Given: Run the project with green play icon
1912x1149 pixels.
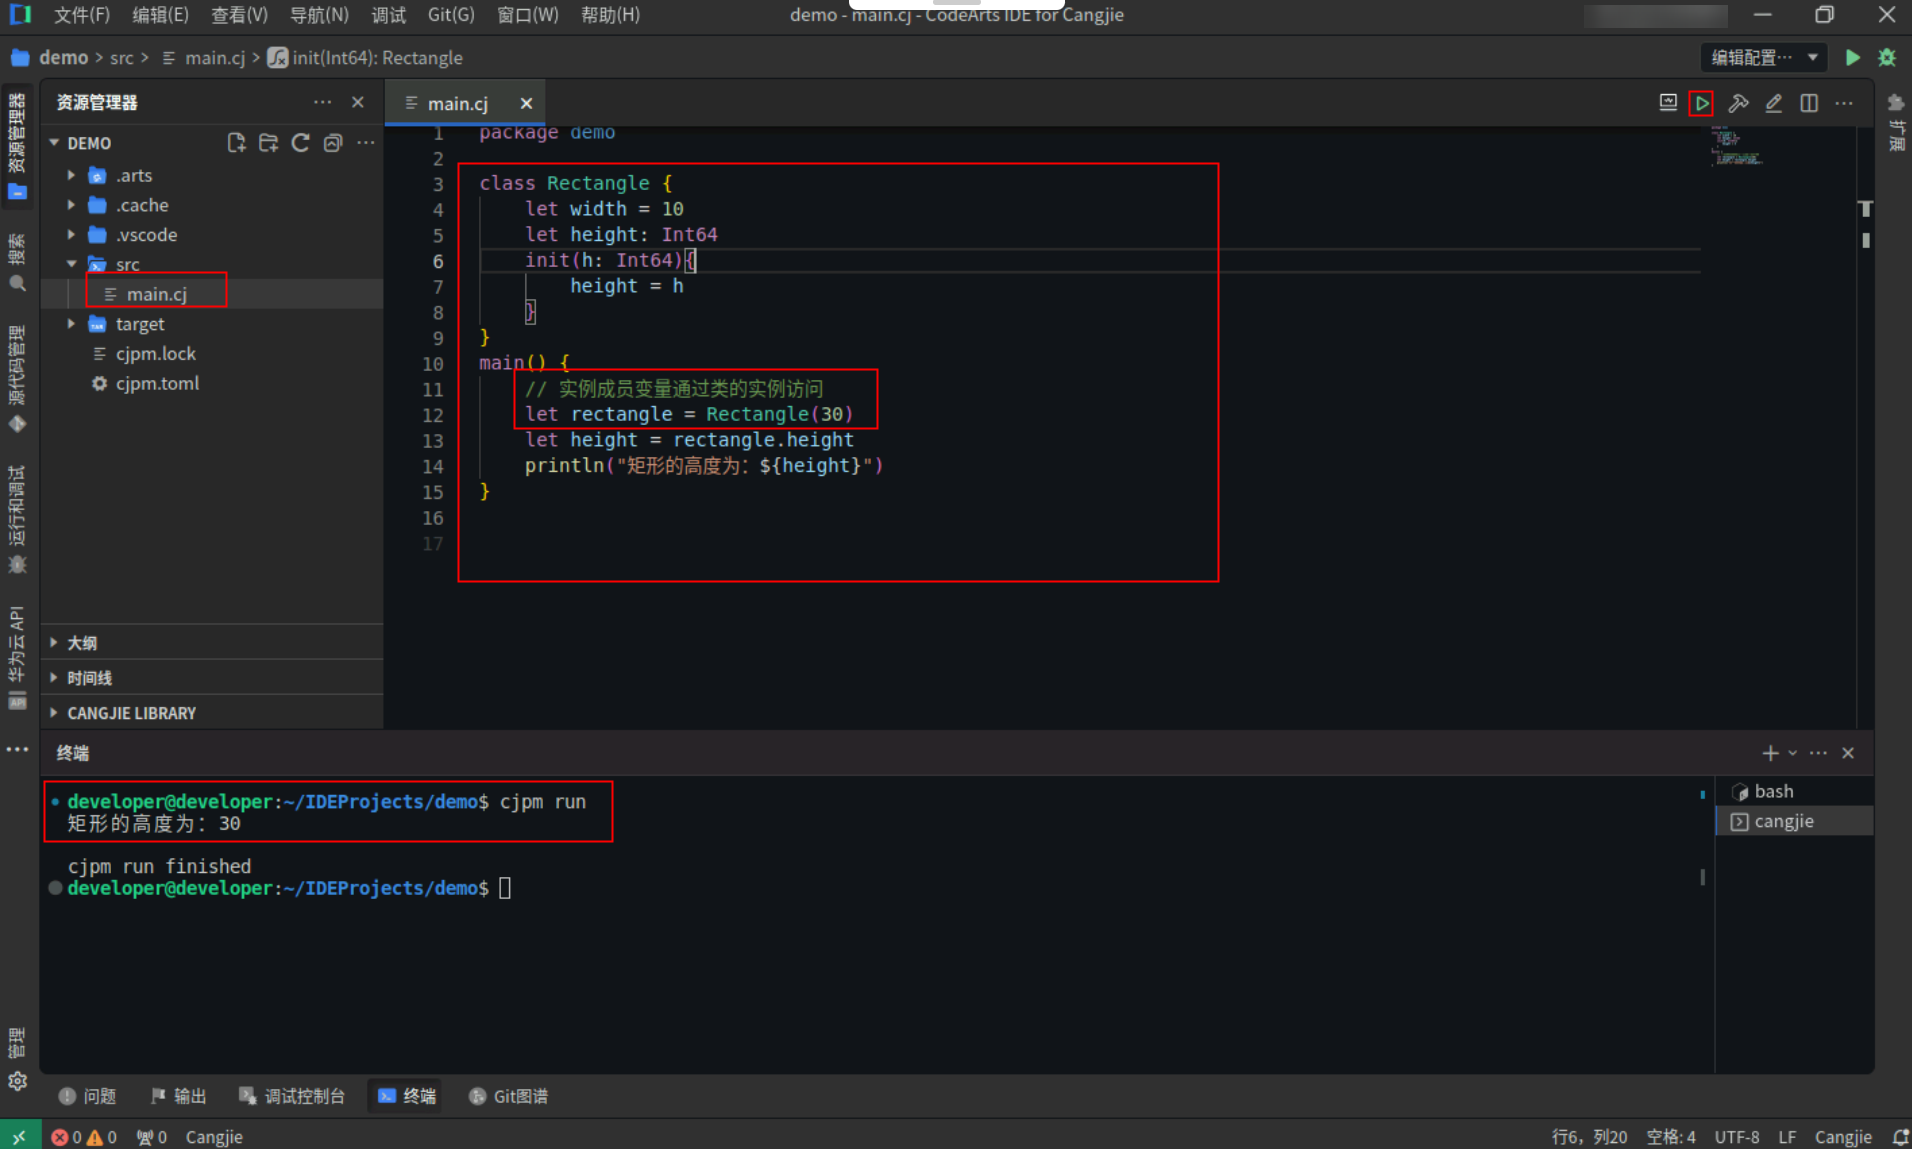Looking at the screenshot, I should (1852, 58).
